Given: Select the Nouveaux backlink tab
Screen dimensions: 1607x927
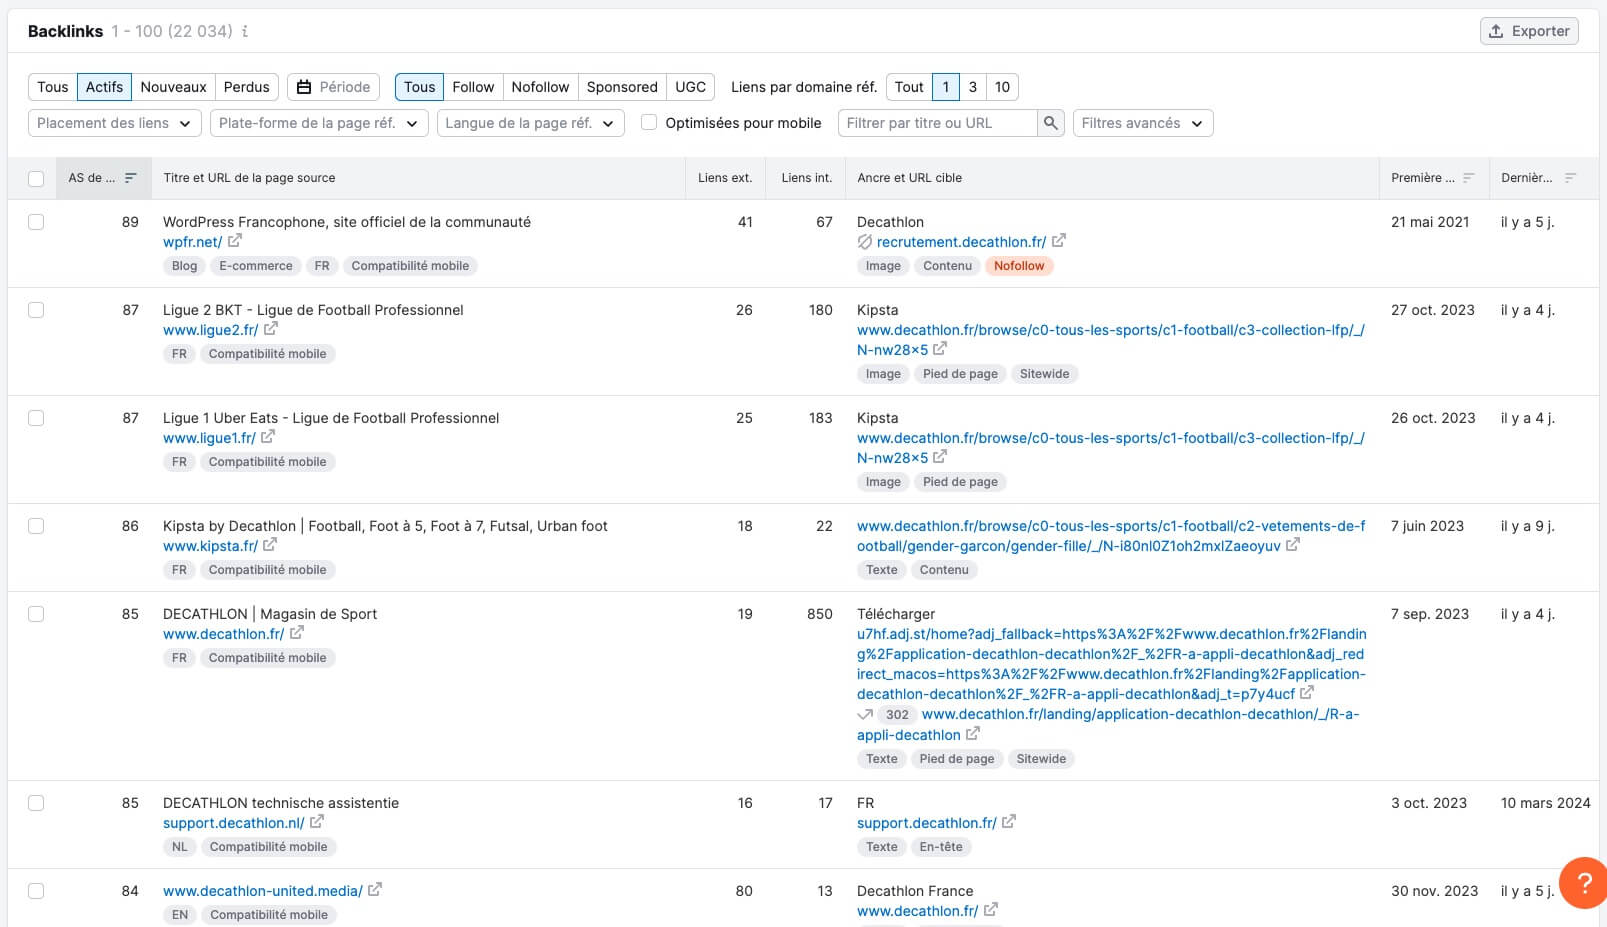Looking at the screenshot, I should (173, 87).
